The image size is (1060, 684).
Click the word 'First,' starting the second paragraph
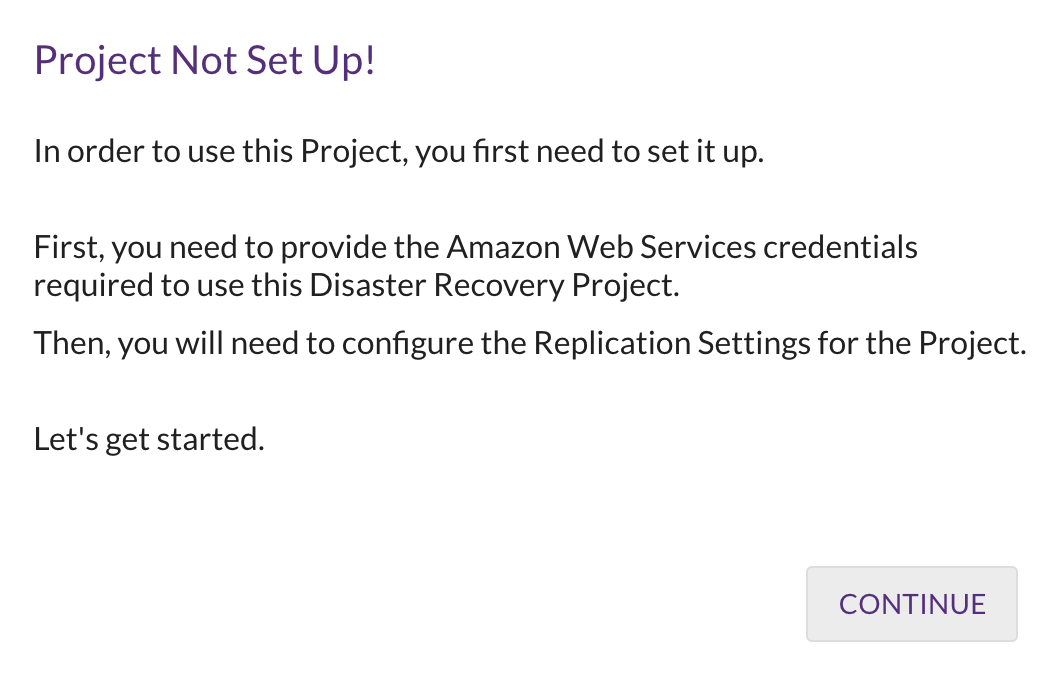[61, 246]
